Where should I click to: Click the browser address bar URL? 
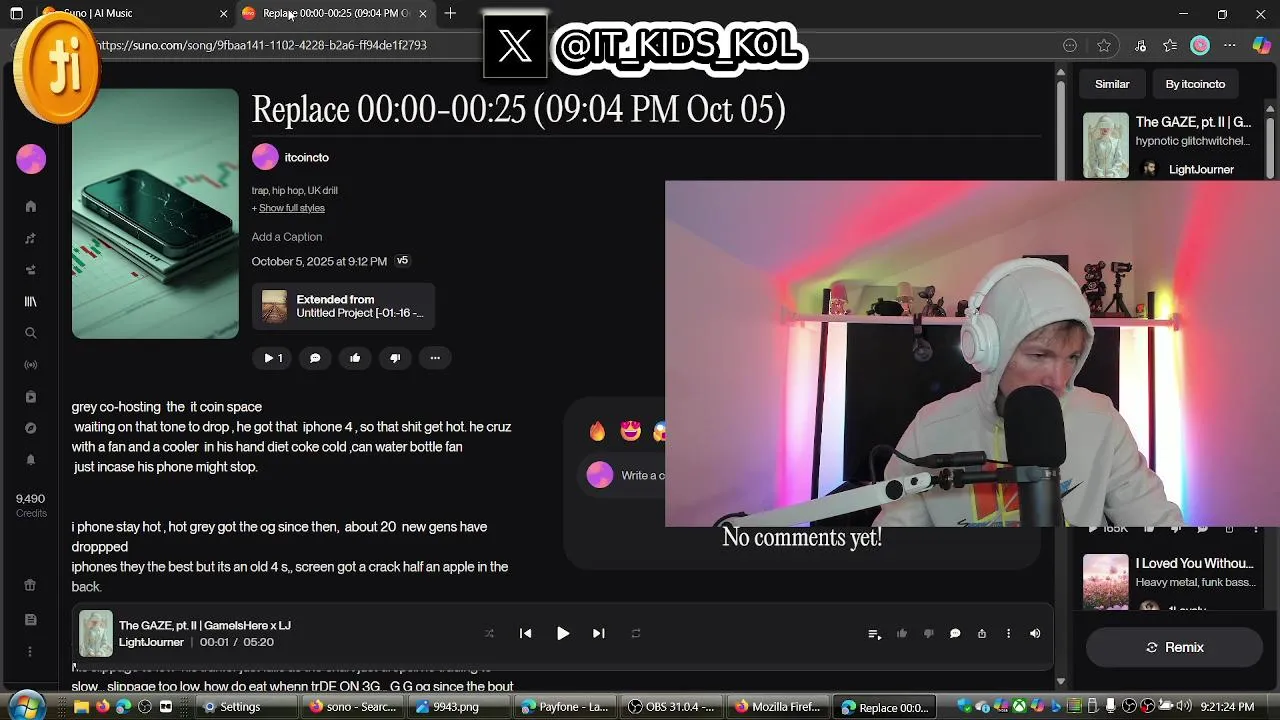pyautogui.click(x=262, y=45)
